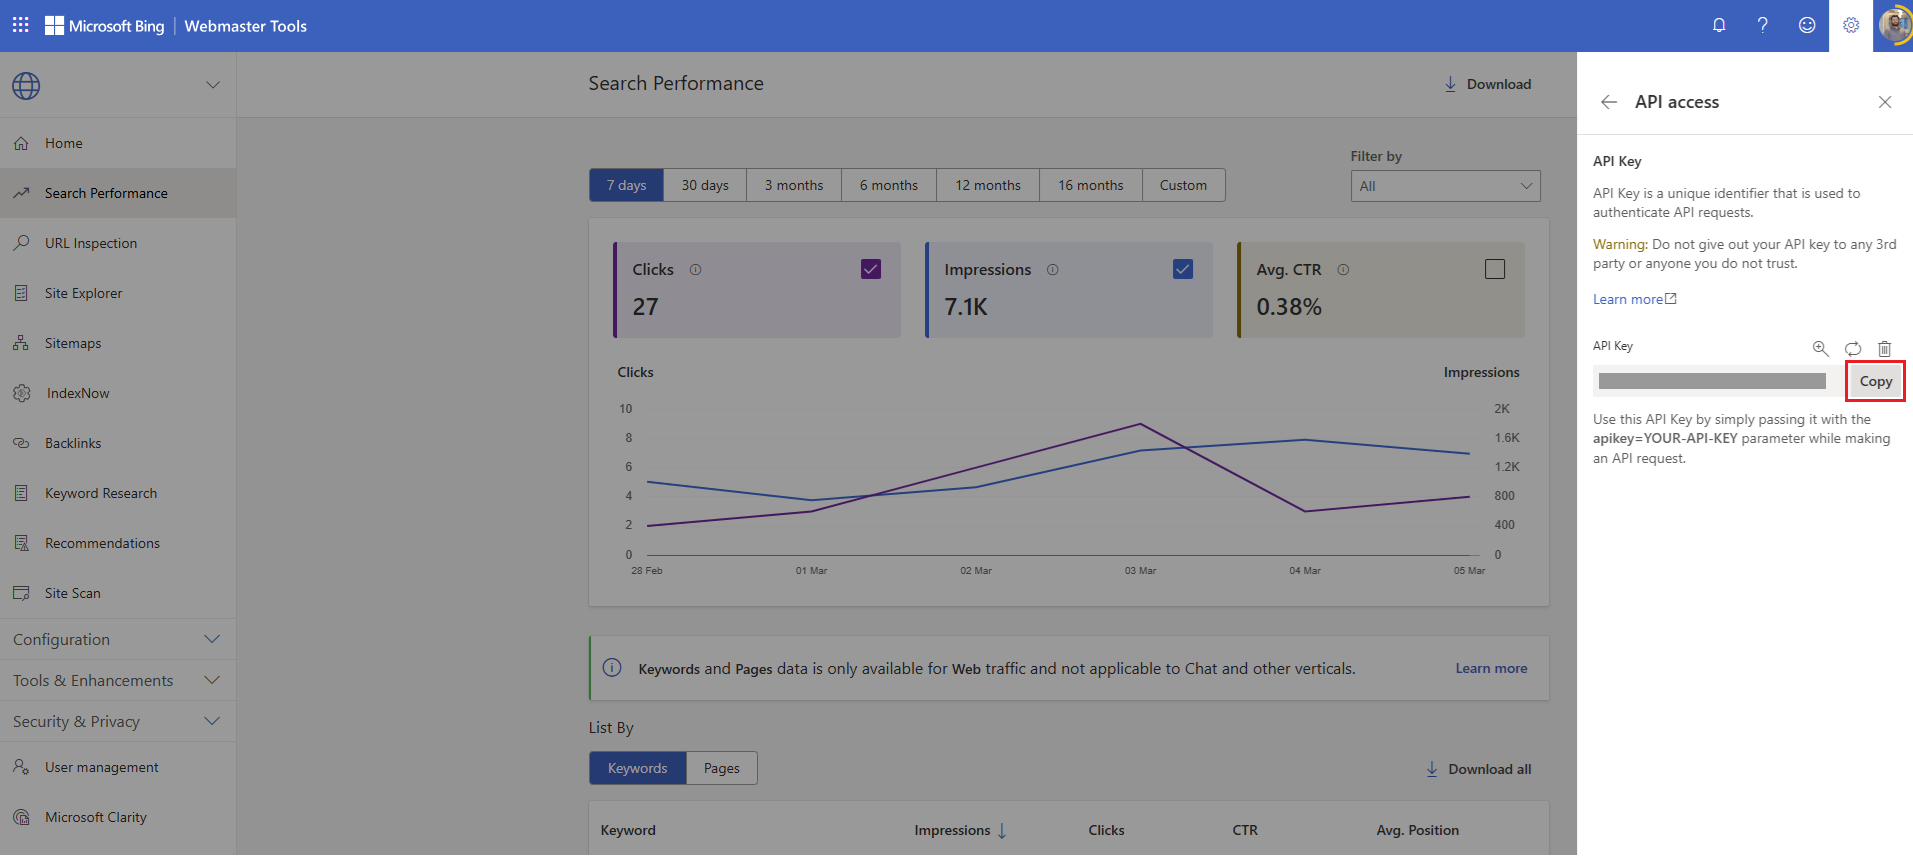Uncheck the Impressions metric checkbox

(x=1183, y=269)
